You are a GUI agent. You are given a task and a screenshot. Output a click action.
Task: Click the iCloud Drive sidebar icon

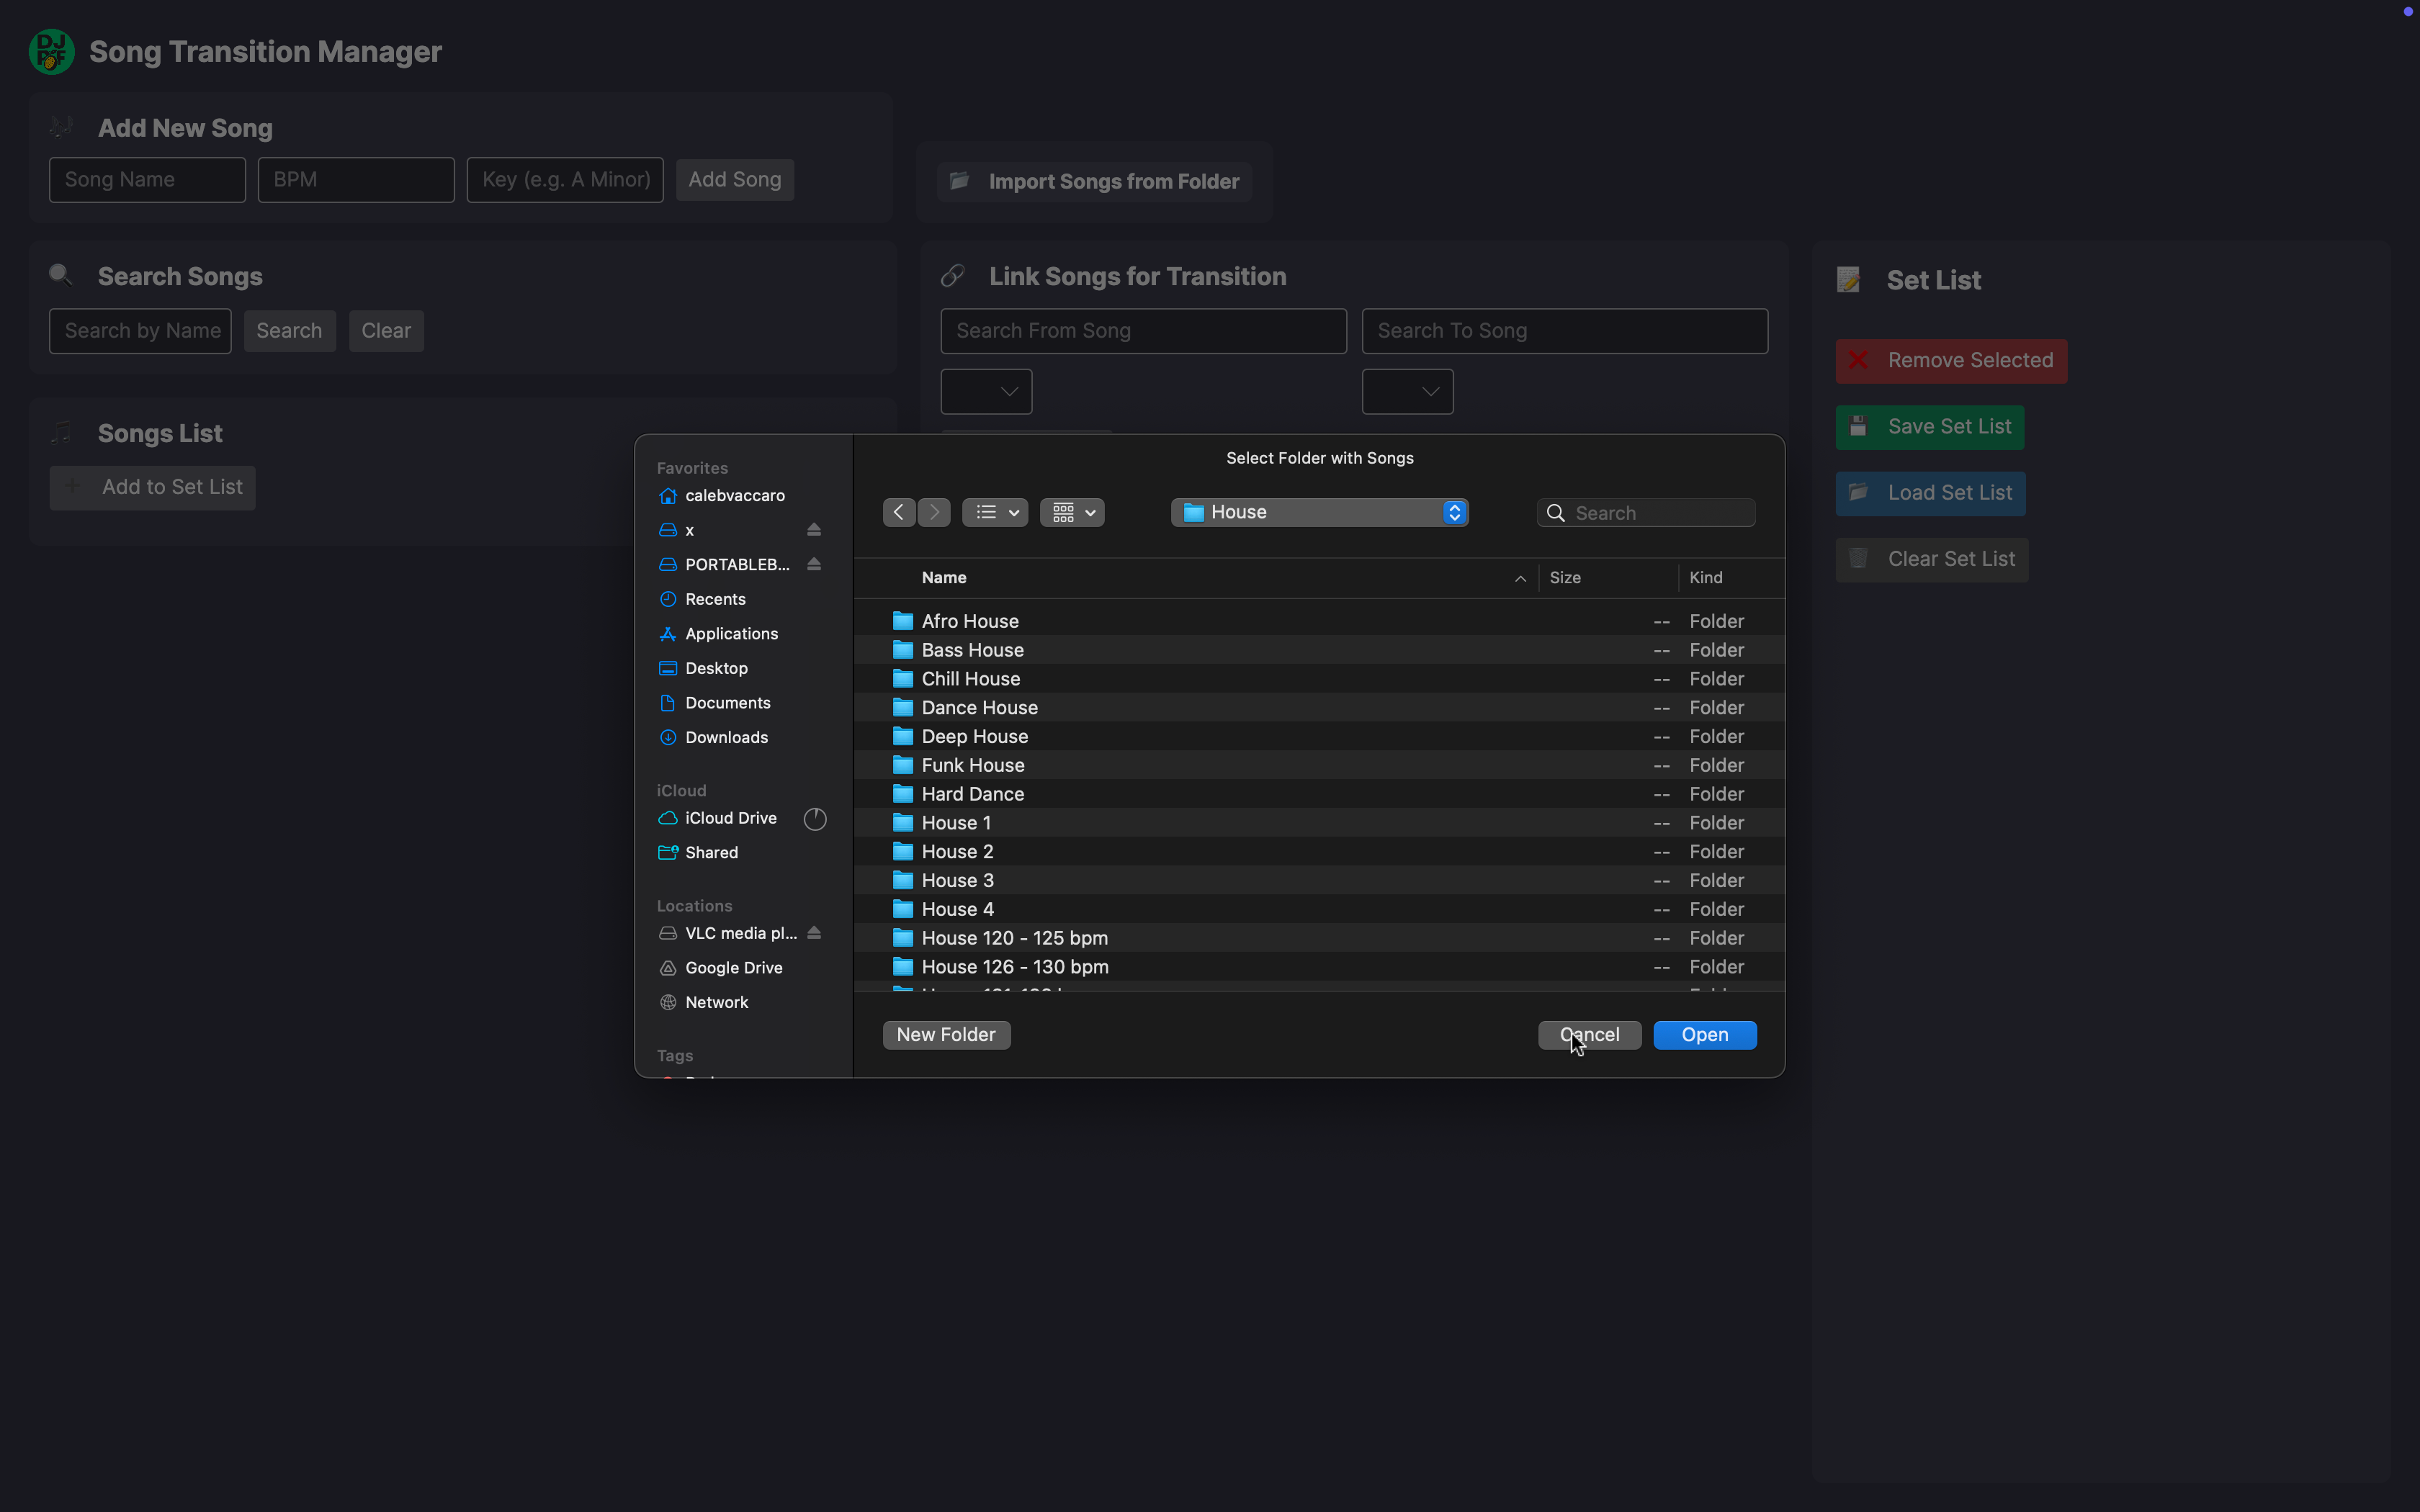[x=668, y=818]
